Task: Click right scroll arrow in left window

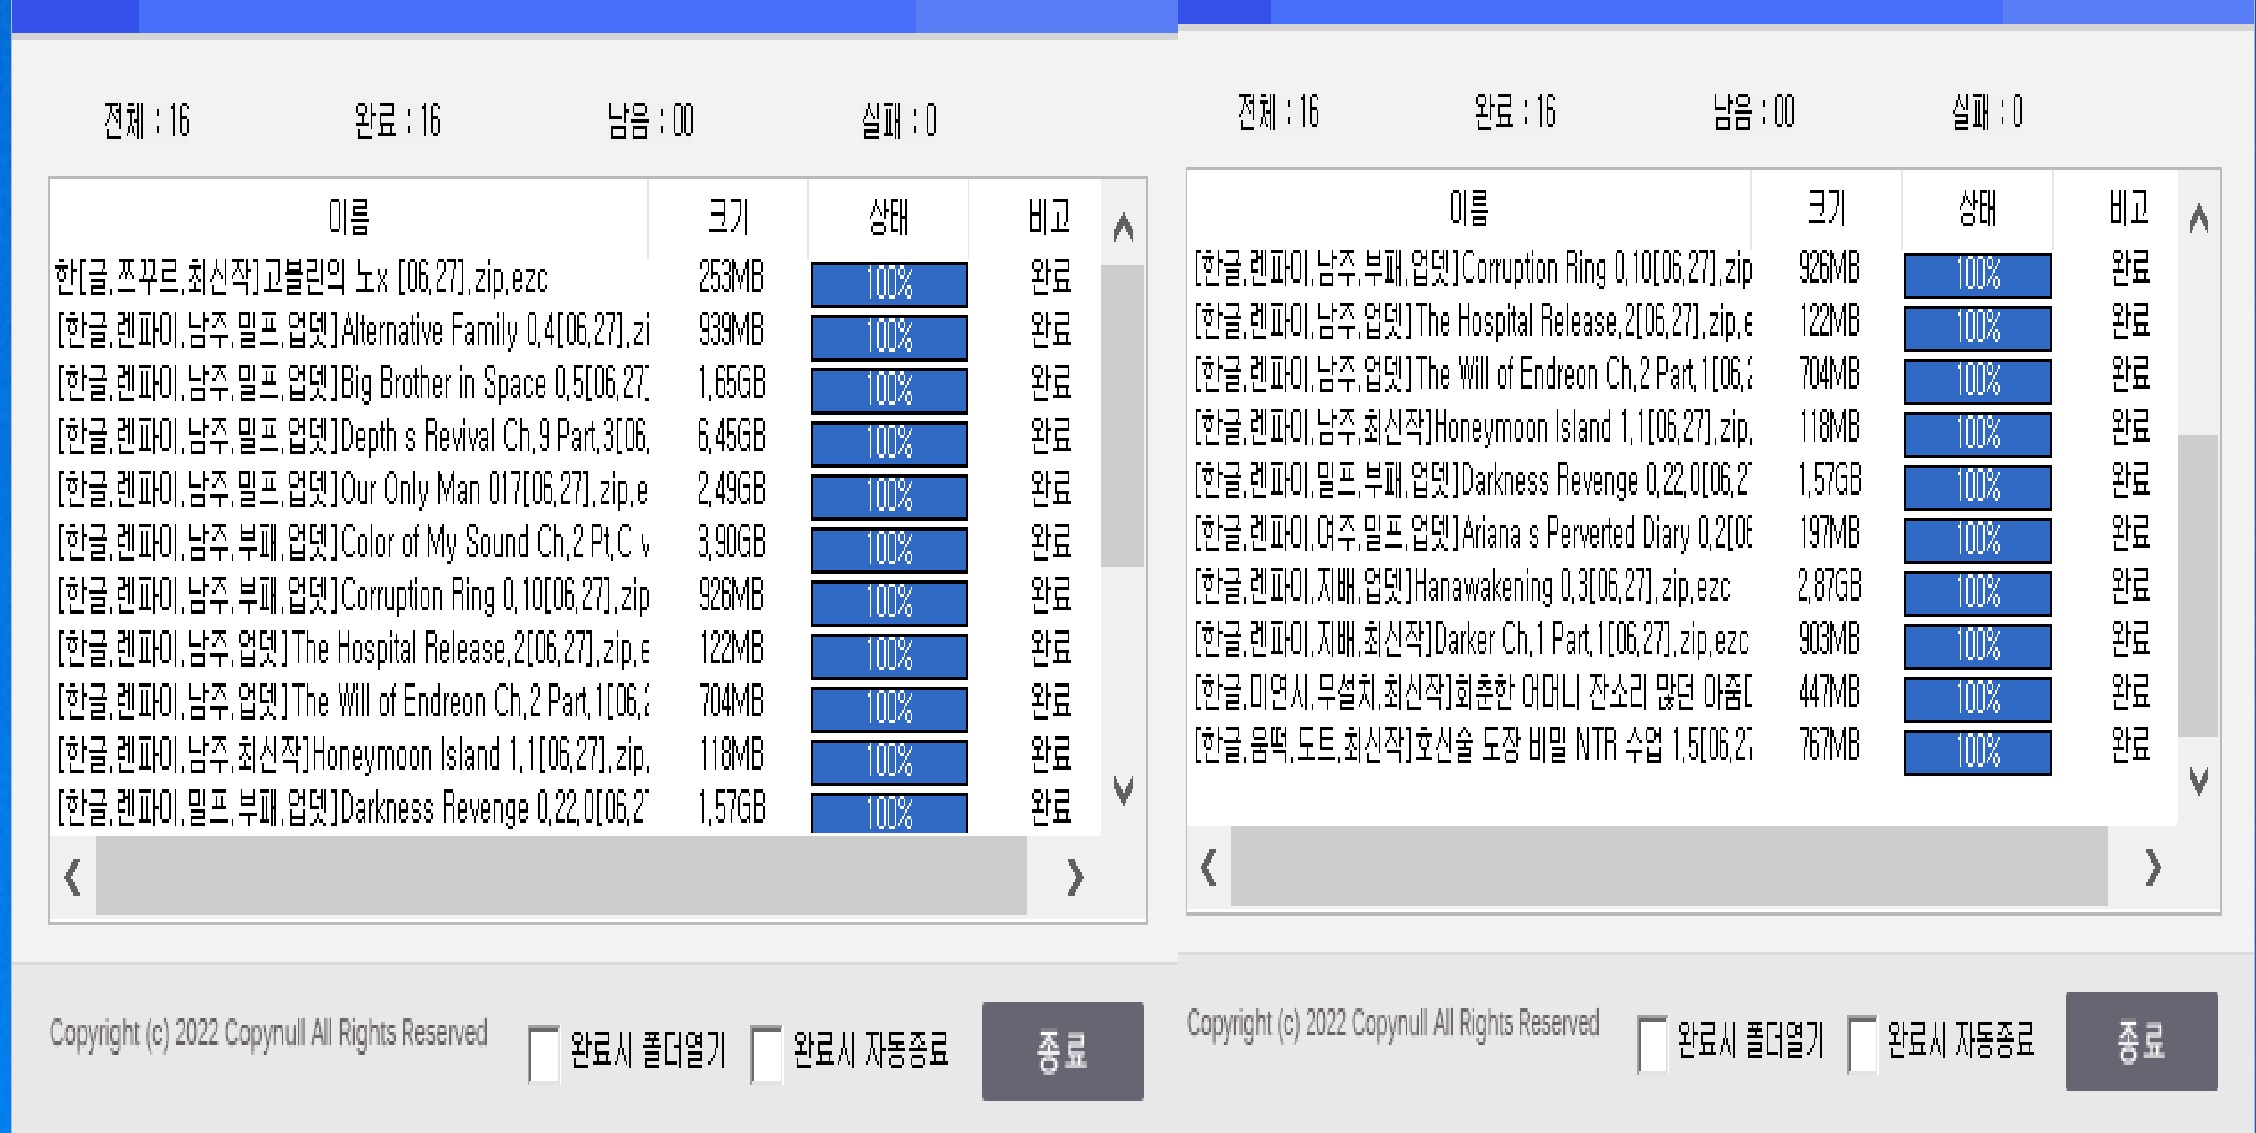Action: (x=1074, y=878)
